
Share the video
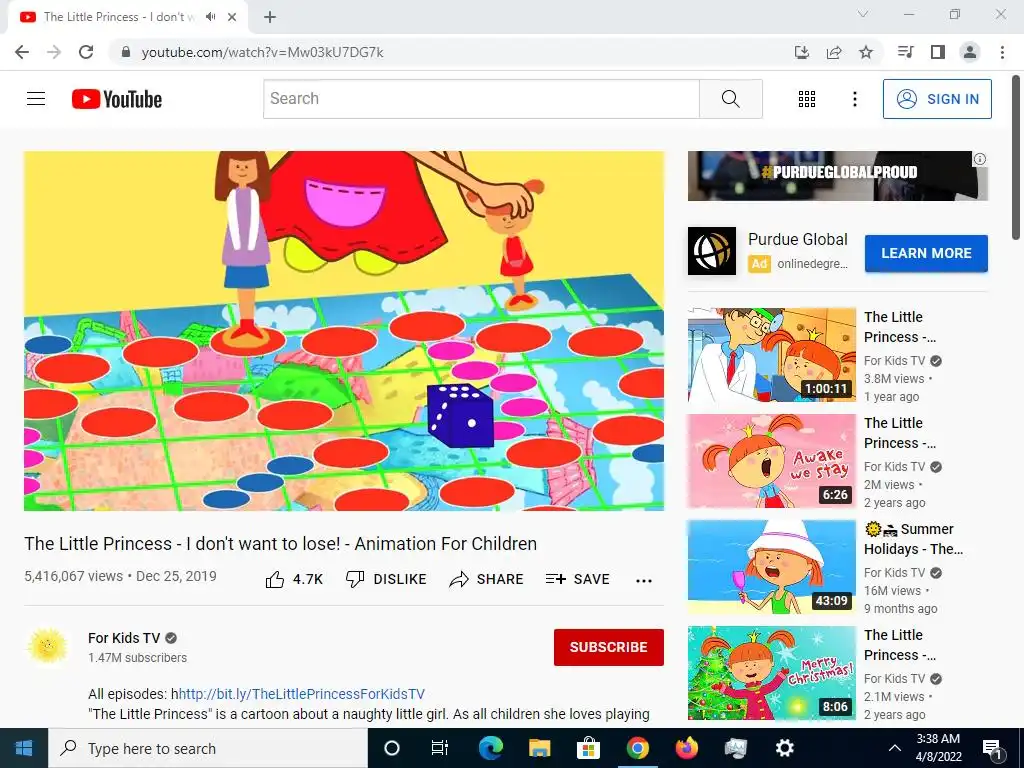487,579
